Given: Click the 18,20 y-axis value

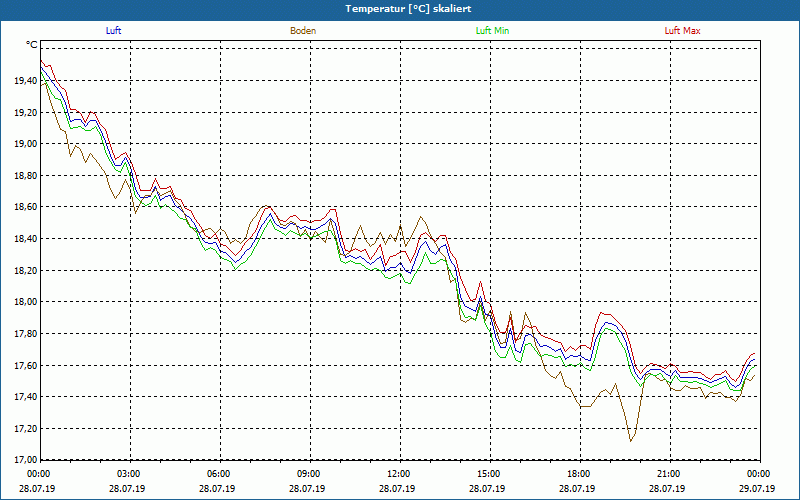Looking at the screenshot, I should (x=26, y=270).
